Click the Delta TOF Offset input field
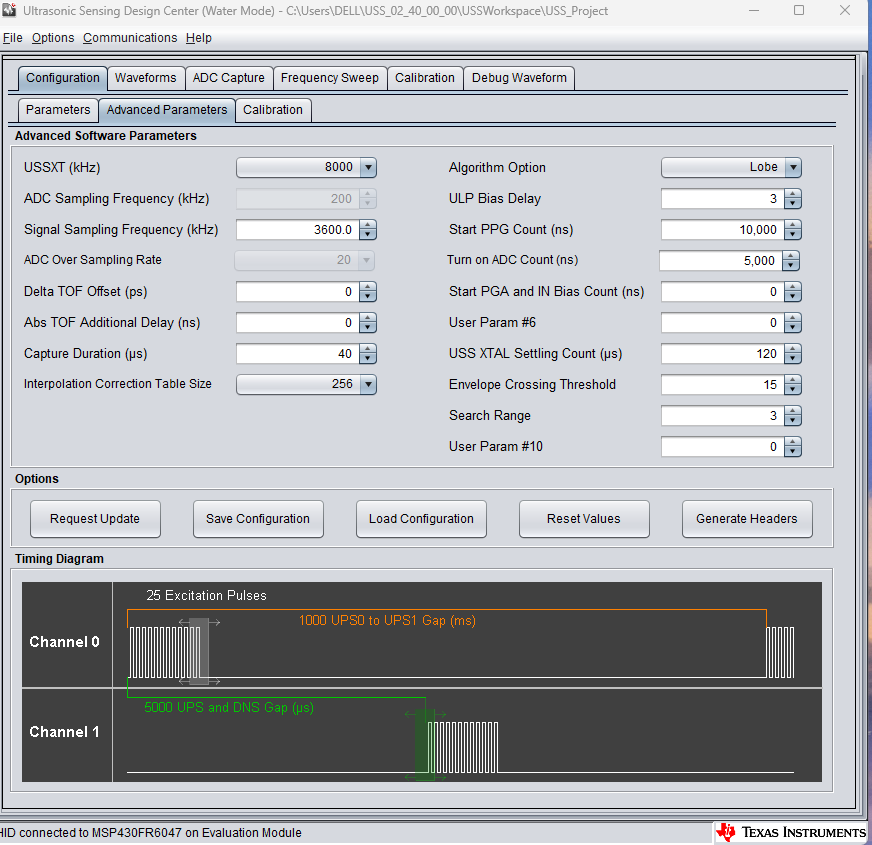 click(295, 291)
